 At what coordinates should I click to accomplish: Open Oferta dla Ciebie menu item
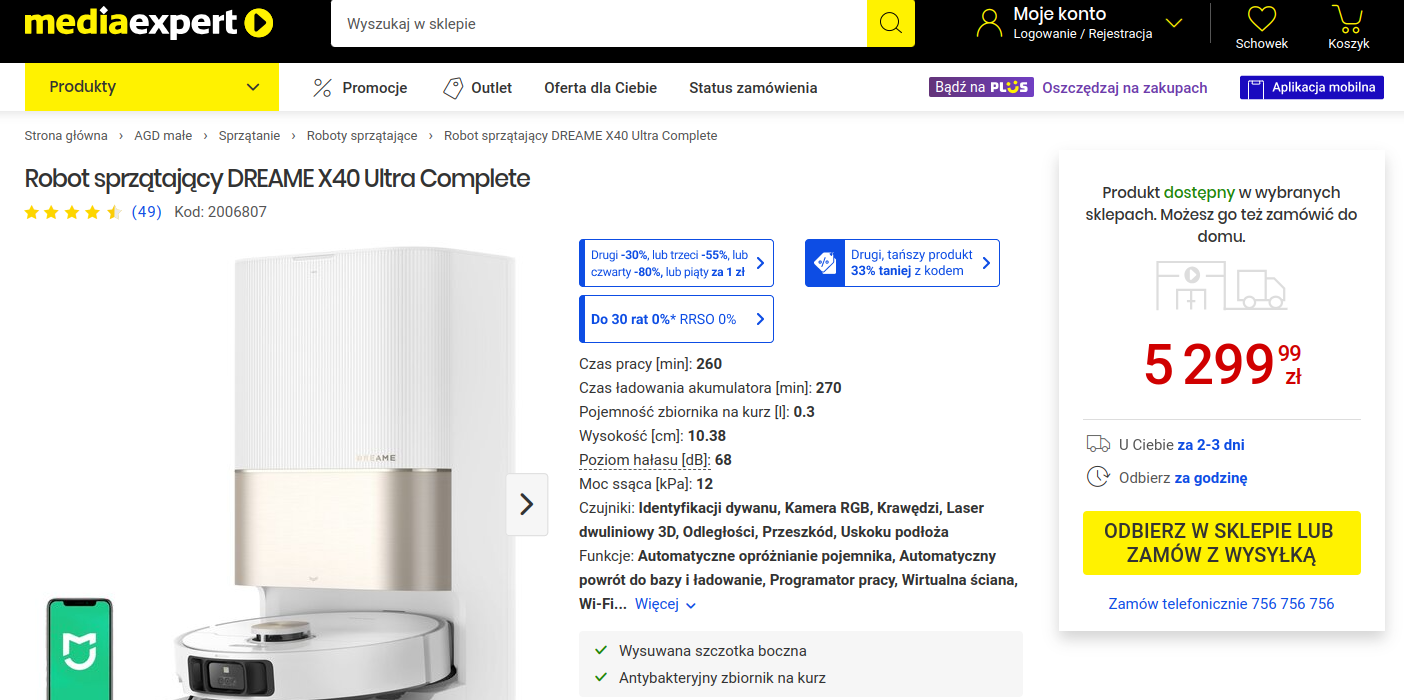click(x=600, y=88)
